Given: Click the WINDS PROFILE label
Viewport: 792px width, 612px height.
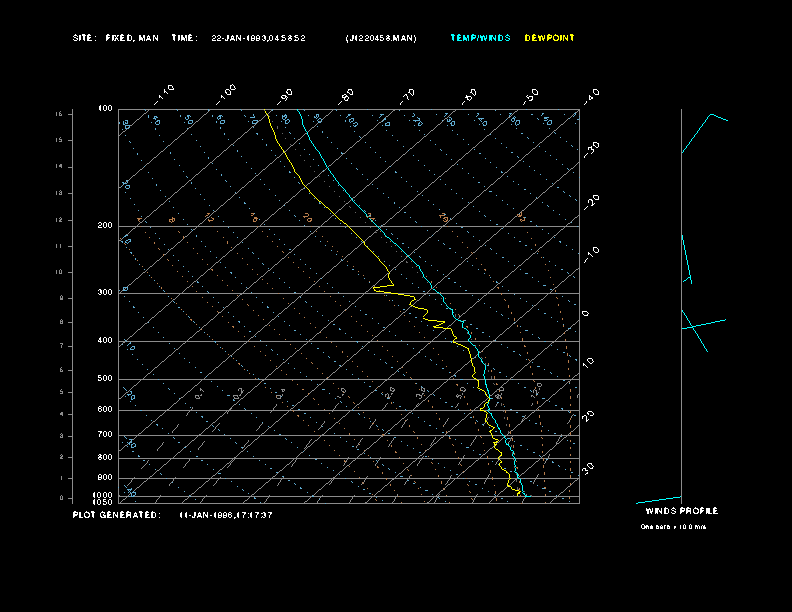Looking at the screenshot, I should (x=681, y=511).
